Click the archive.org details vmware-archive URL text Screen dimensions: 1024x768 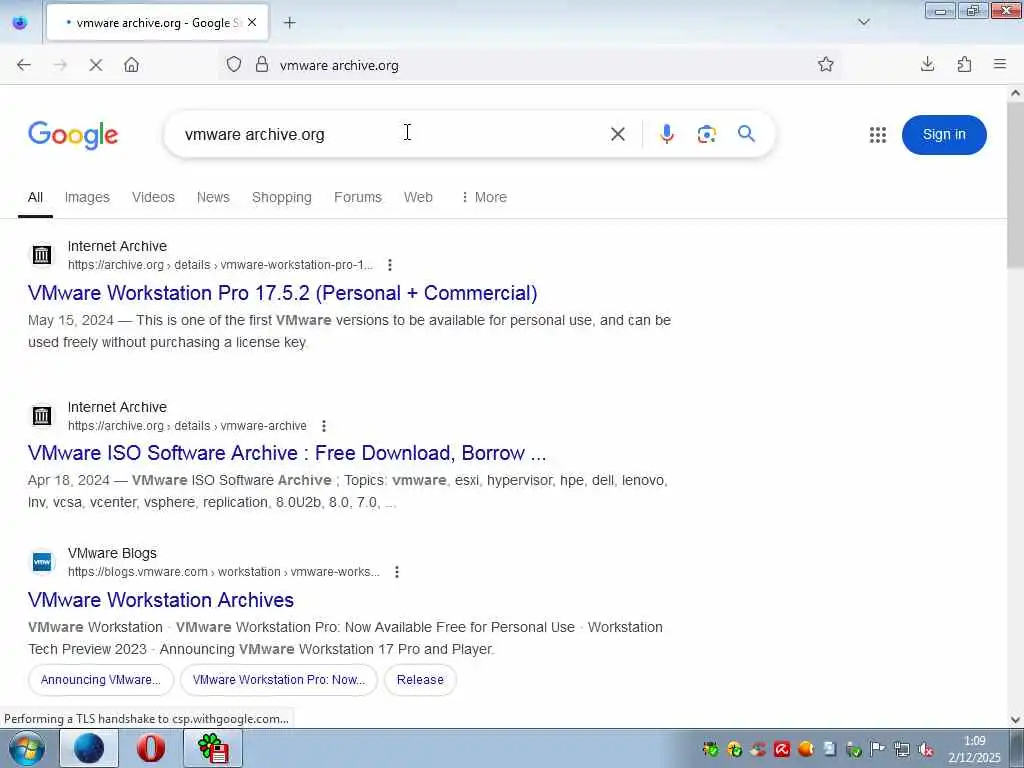187,426
